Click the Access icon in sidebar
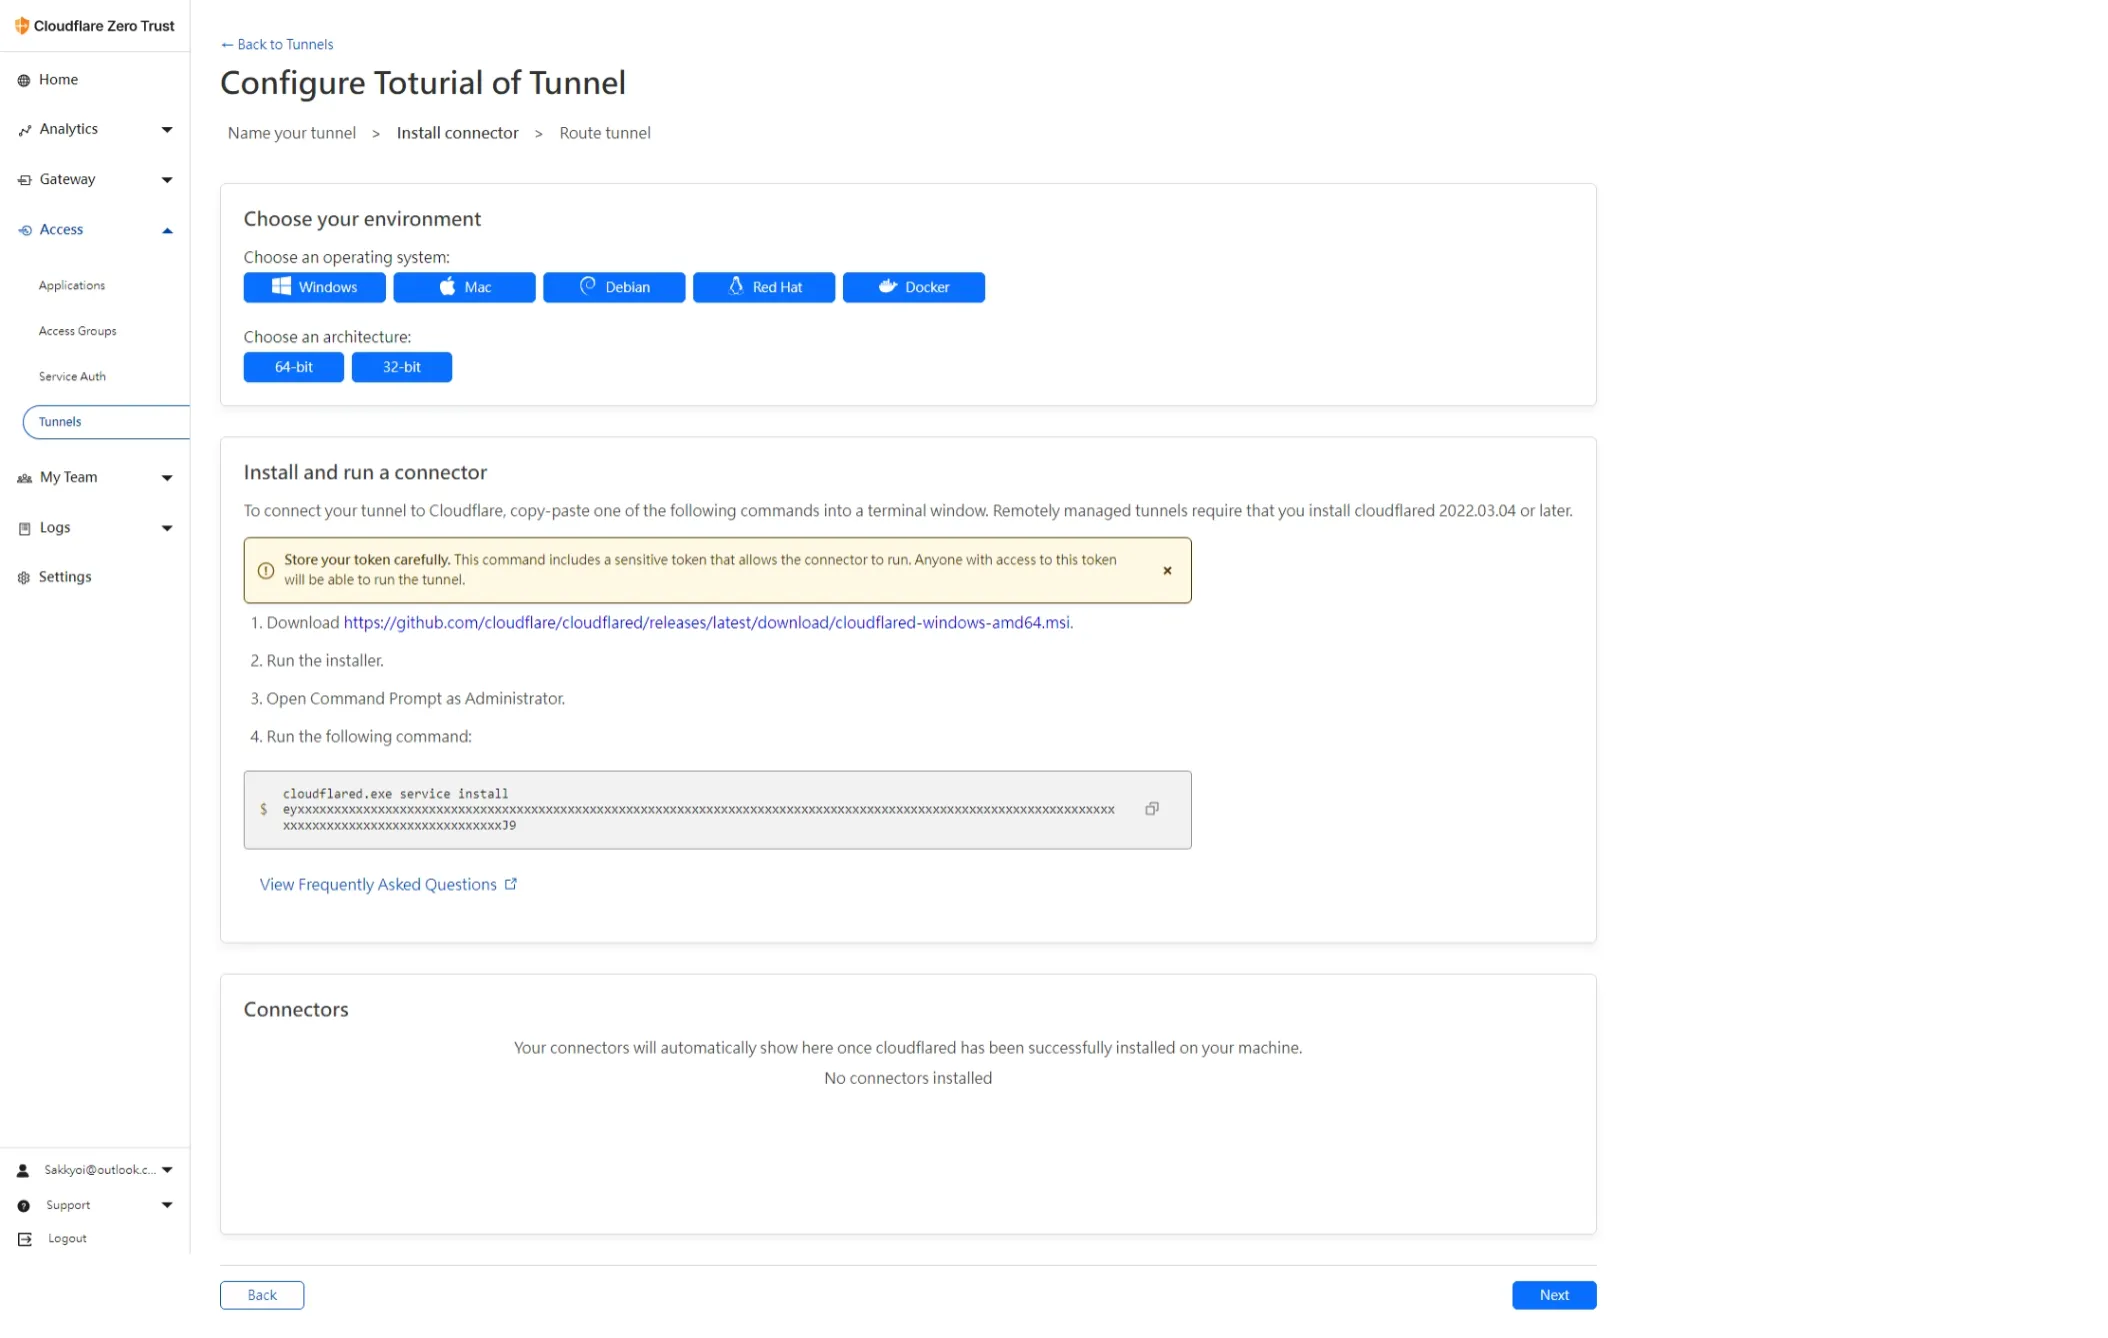The image size is (2108, 1338). click(25, 230)
